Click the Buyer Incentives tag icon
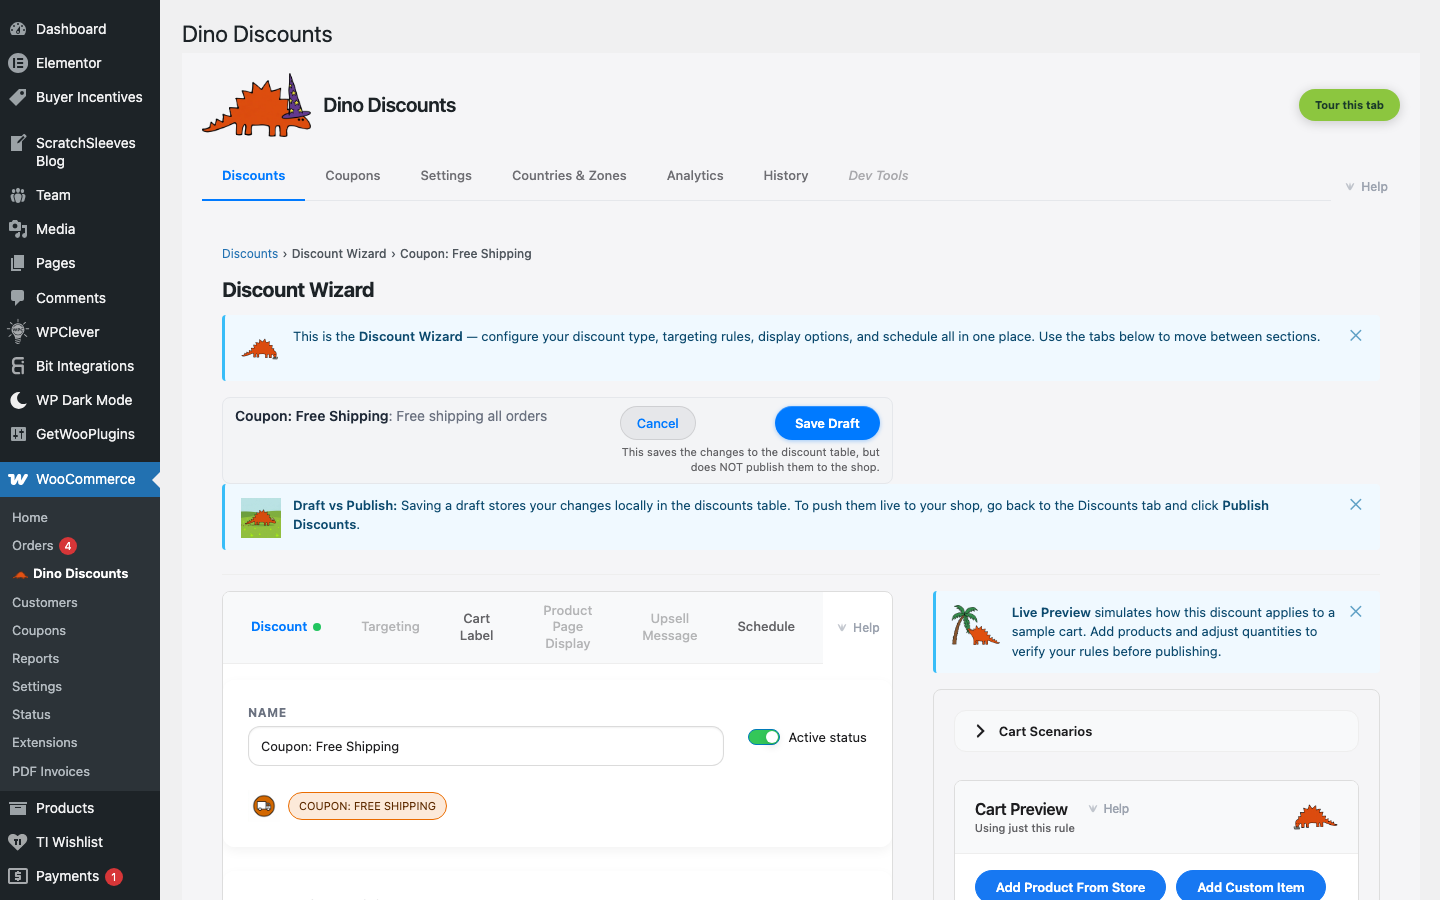This screenshot has width=1440, height=900. 18,97
